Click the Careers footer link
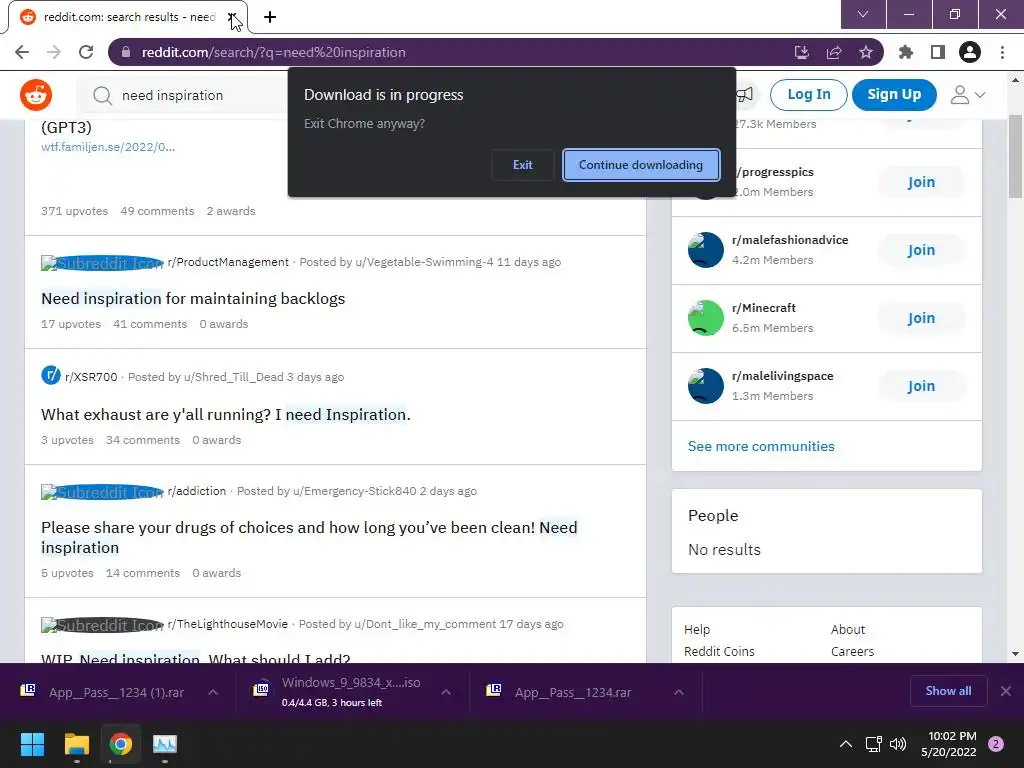The height and width of the screenshot is (768, 1024). [852, 651]
